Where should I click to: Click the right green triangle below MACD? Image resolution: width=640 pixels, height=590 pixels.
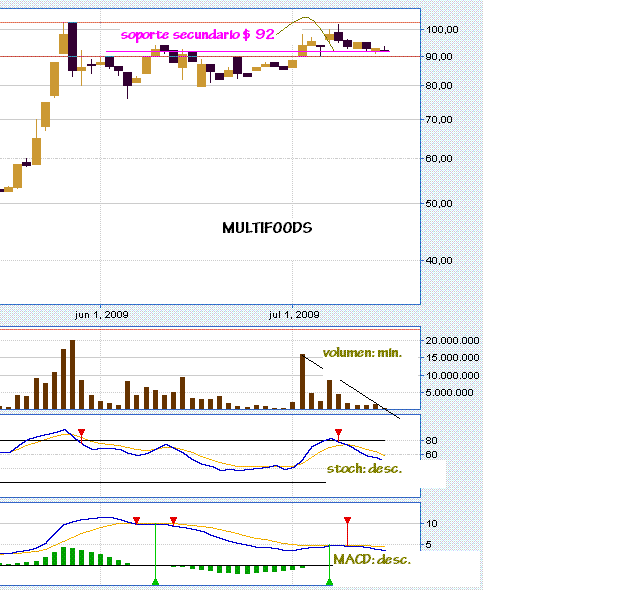(x=329, y=581)
